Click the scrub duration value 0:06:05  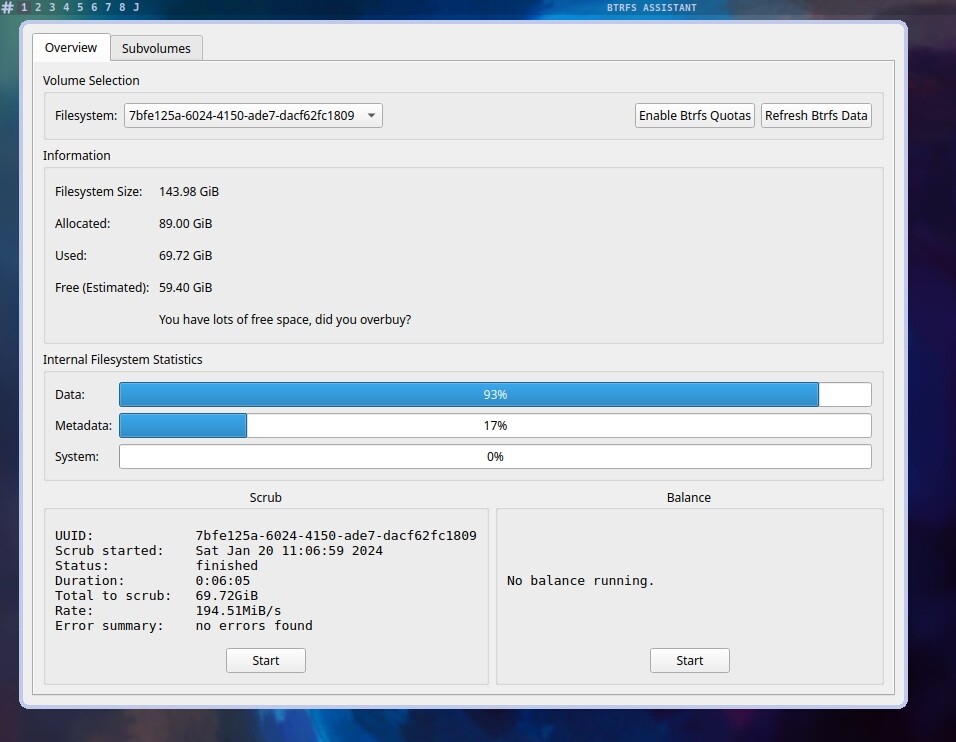(x=223, y=580)
